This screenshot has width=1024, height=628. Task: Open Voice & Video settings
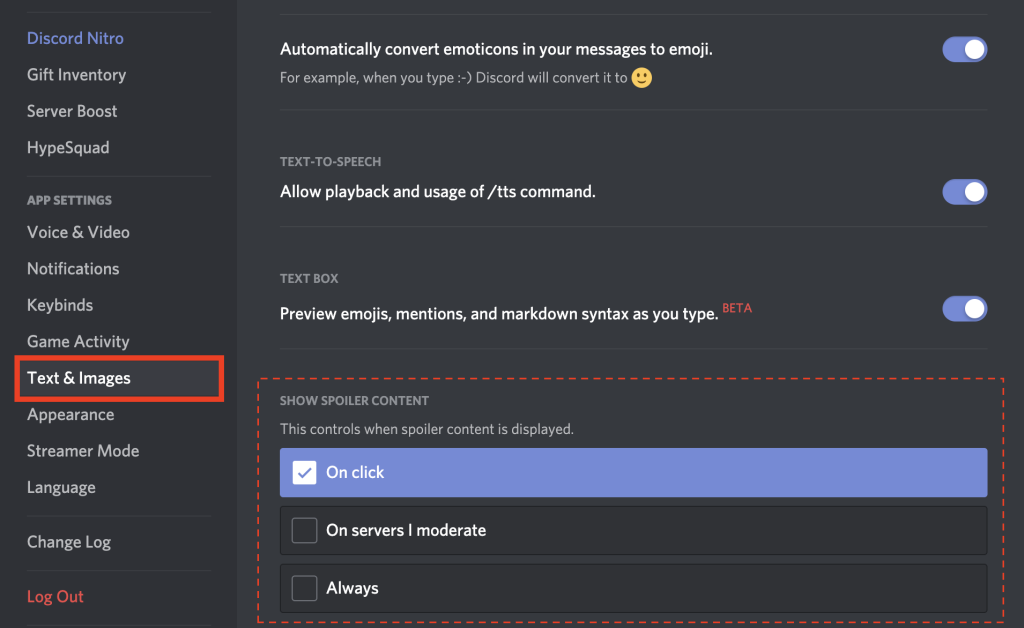78,232
